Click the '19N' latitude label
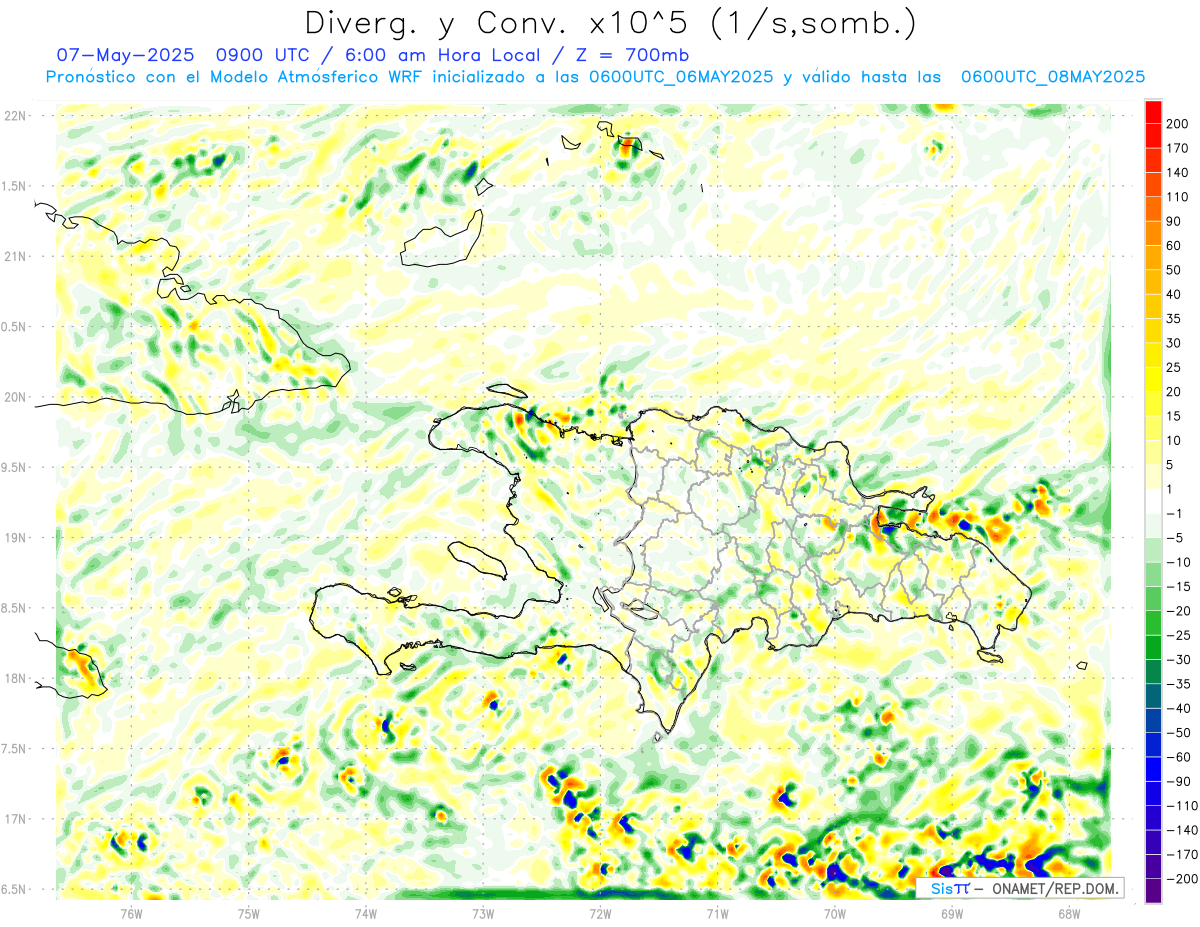Screen dimensions: 1200x927 click(x=15, y=538)
